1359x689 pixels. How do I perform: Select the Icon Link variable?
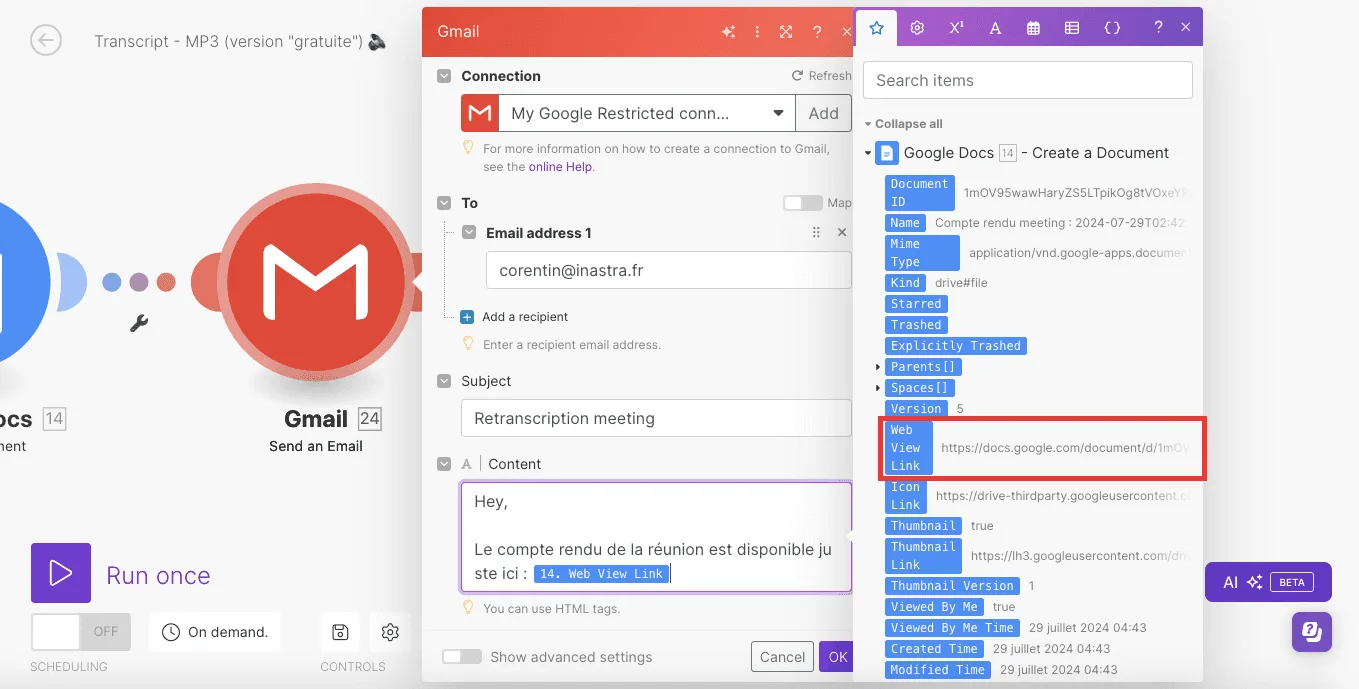(905, 496)
